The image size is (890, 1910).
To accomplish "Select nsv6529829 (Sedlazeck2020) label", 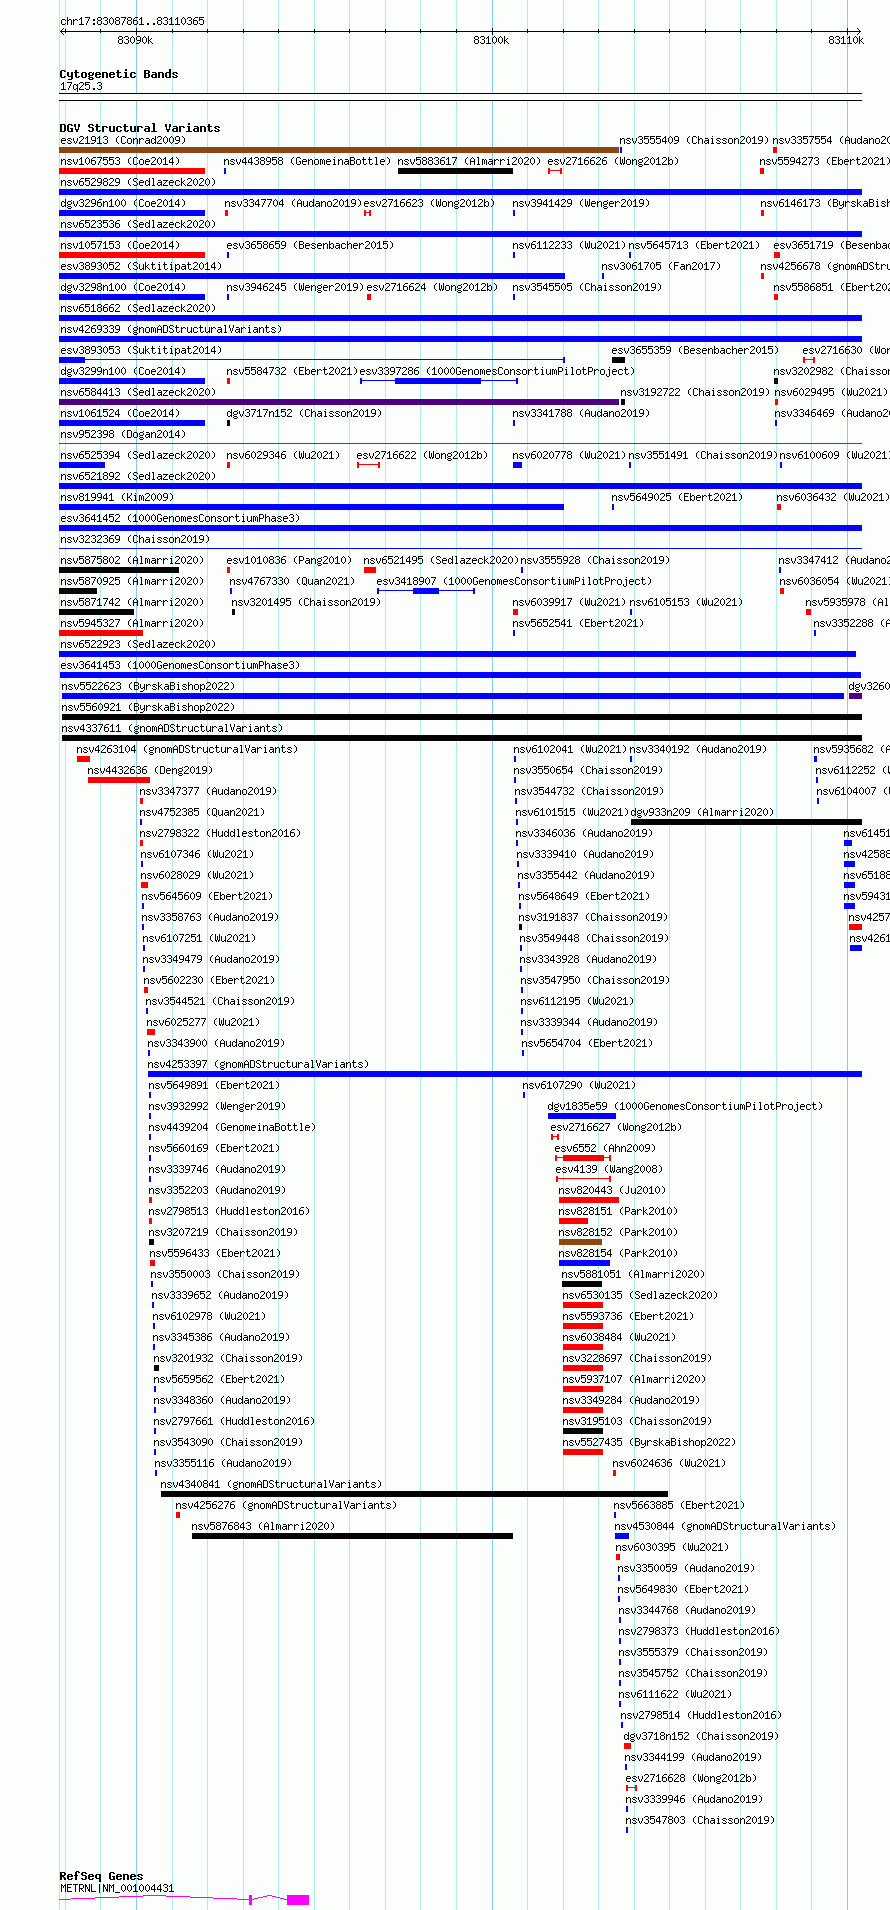I will point(137,183).
